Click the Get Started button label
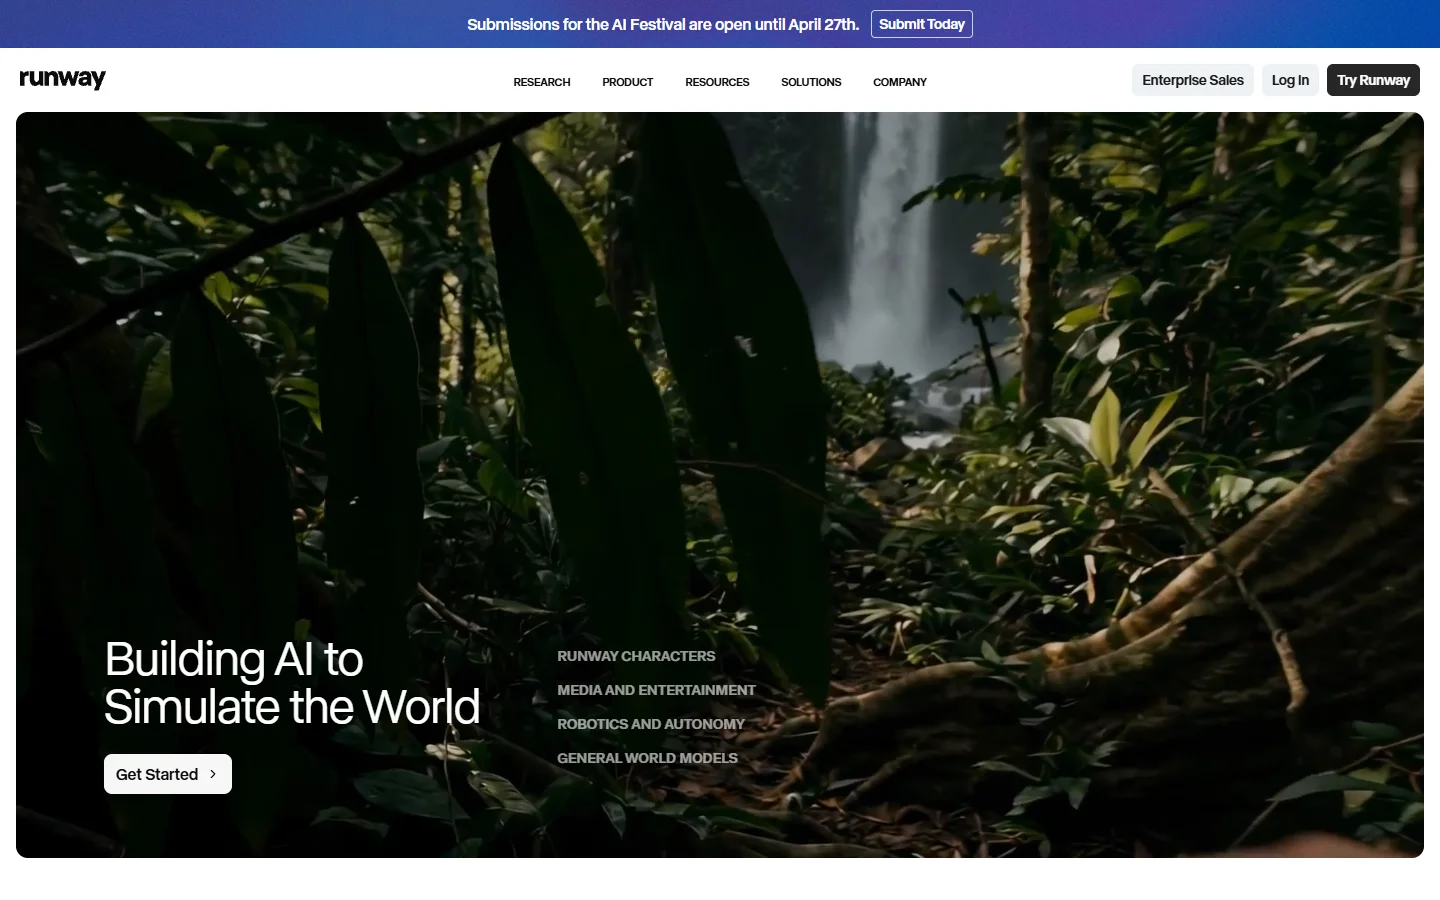 [157, 774]
